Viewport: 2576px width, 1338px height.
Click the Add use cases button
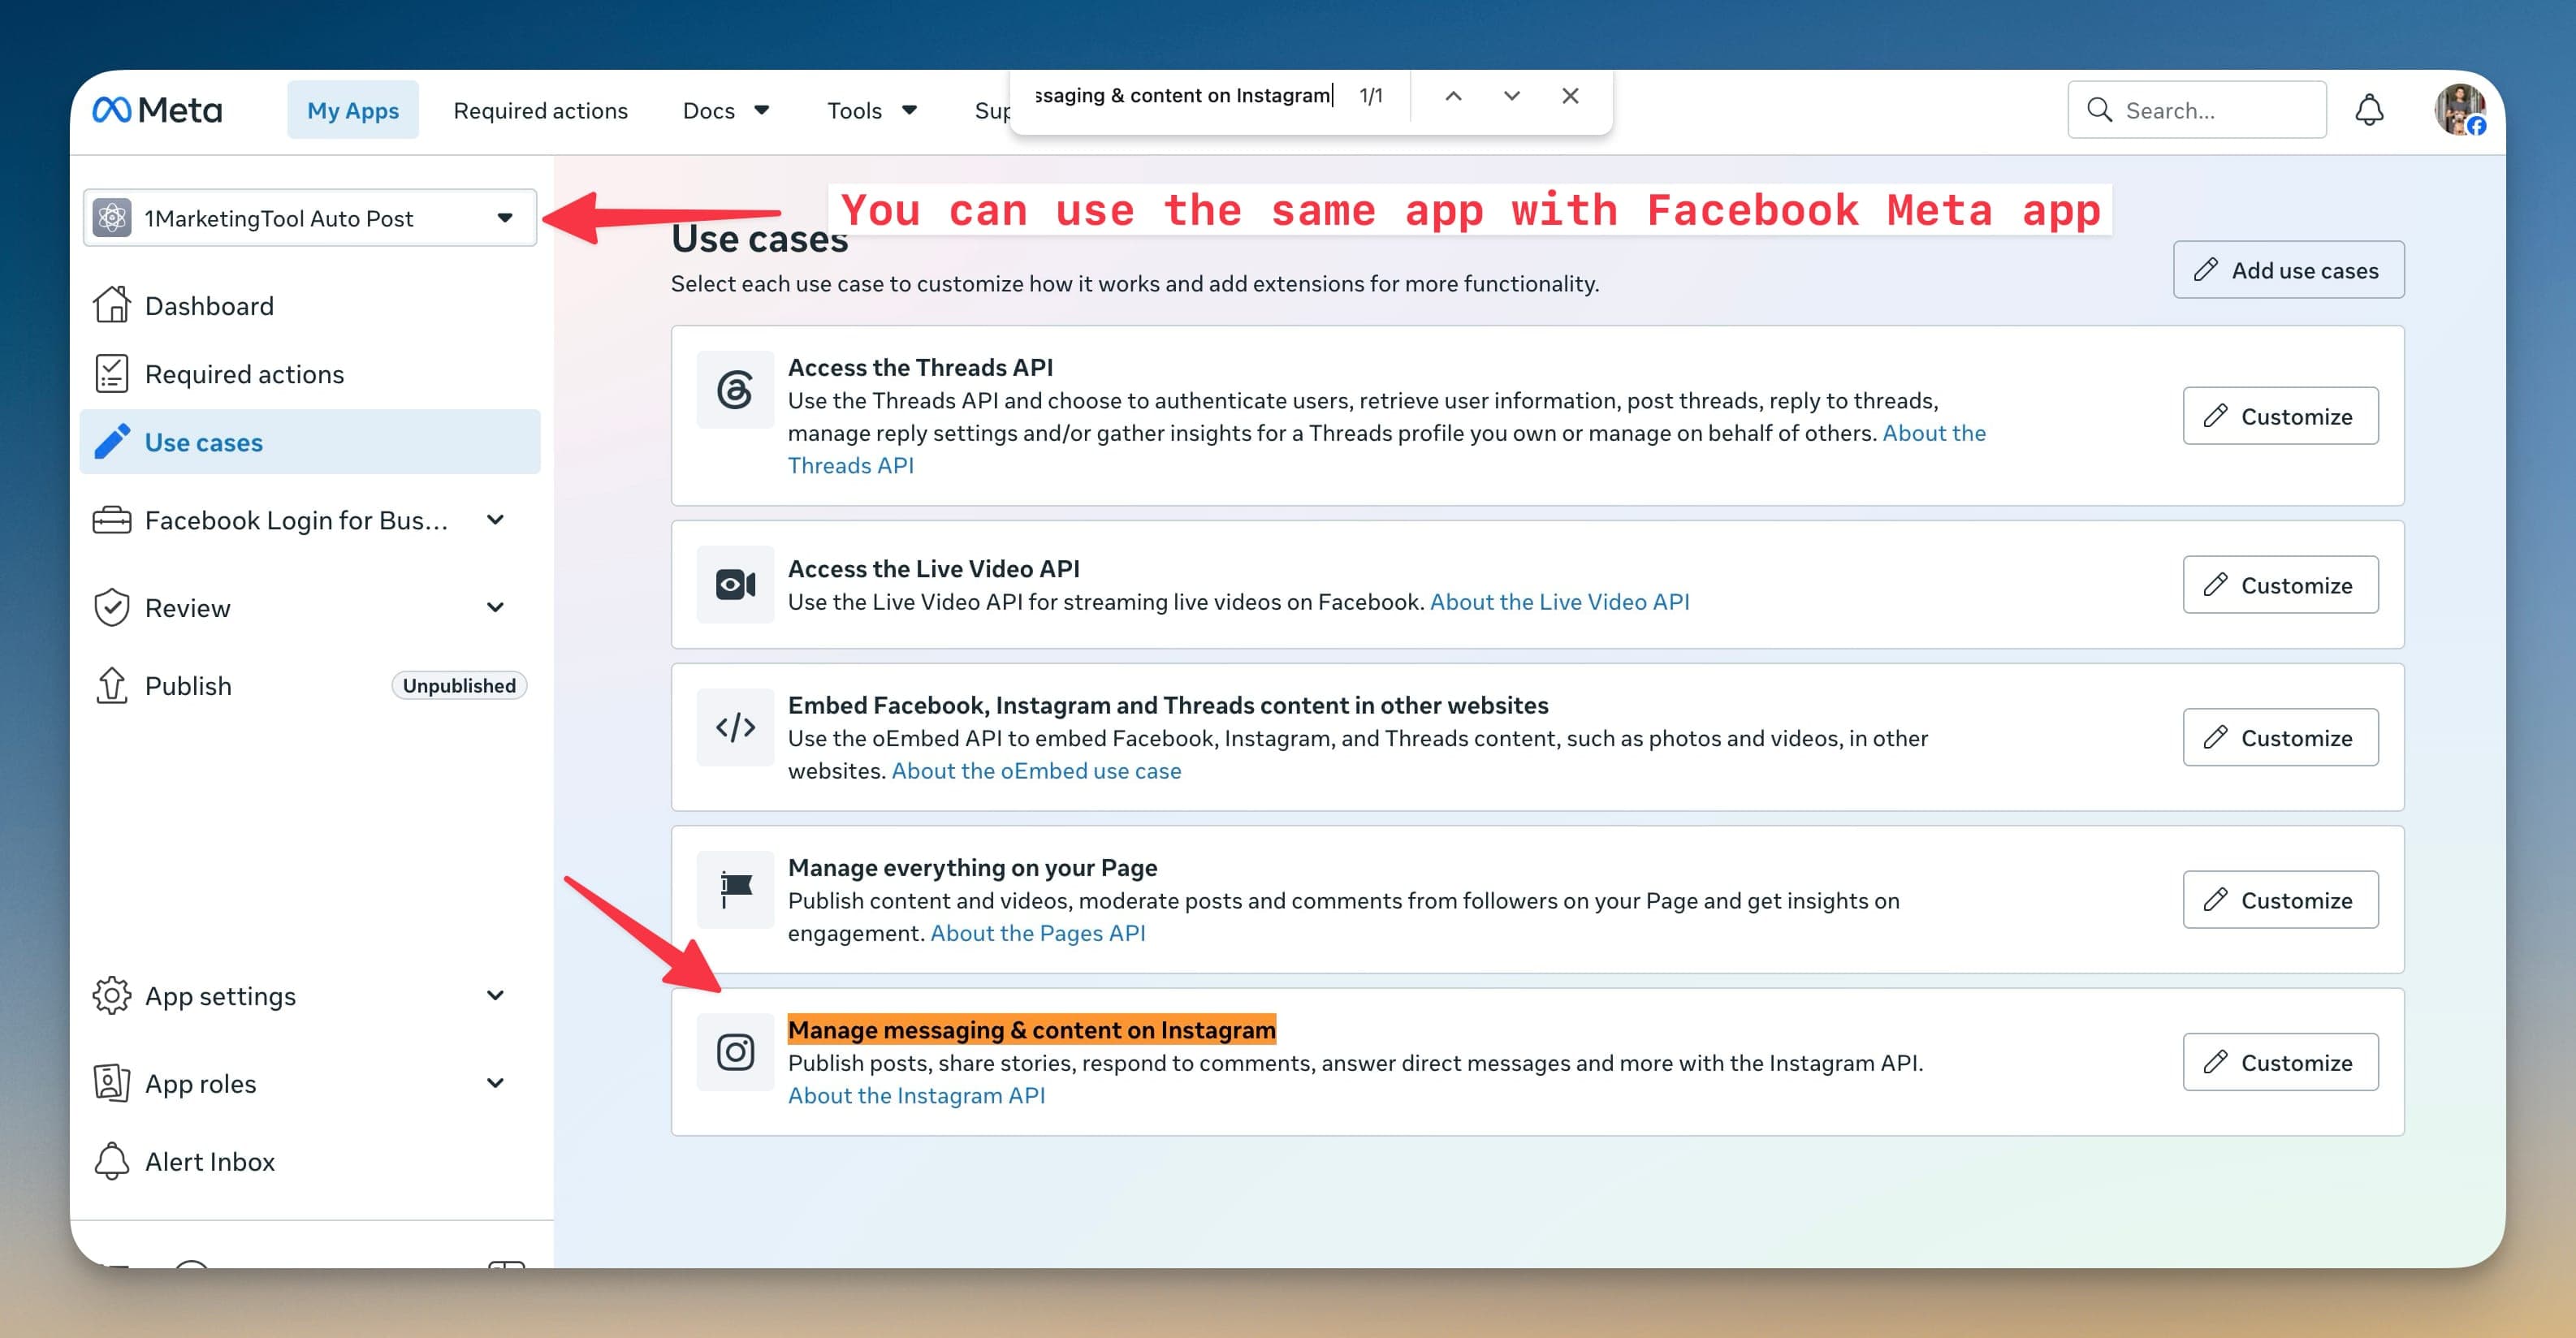2288,270
